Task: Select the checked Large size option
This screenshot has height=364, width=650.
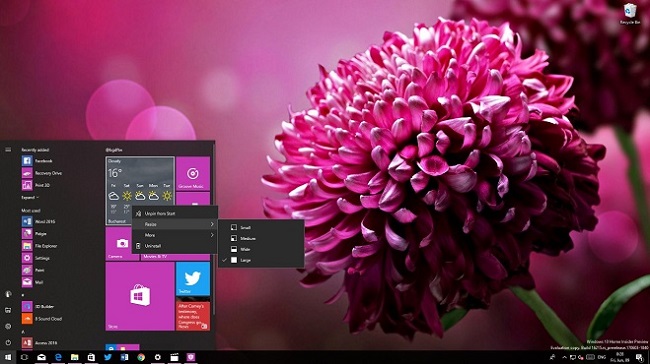Action: click(x=261, y=260)
